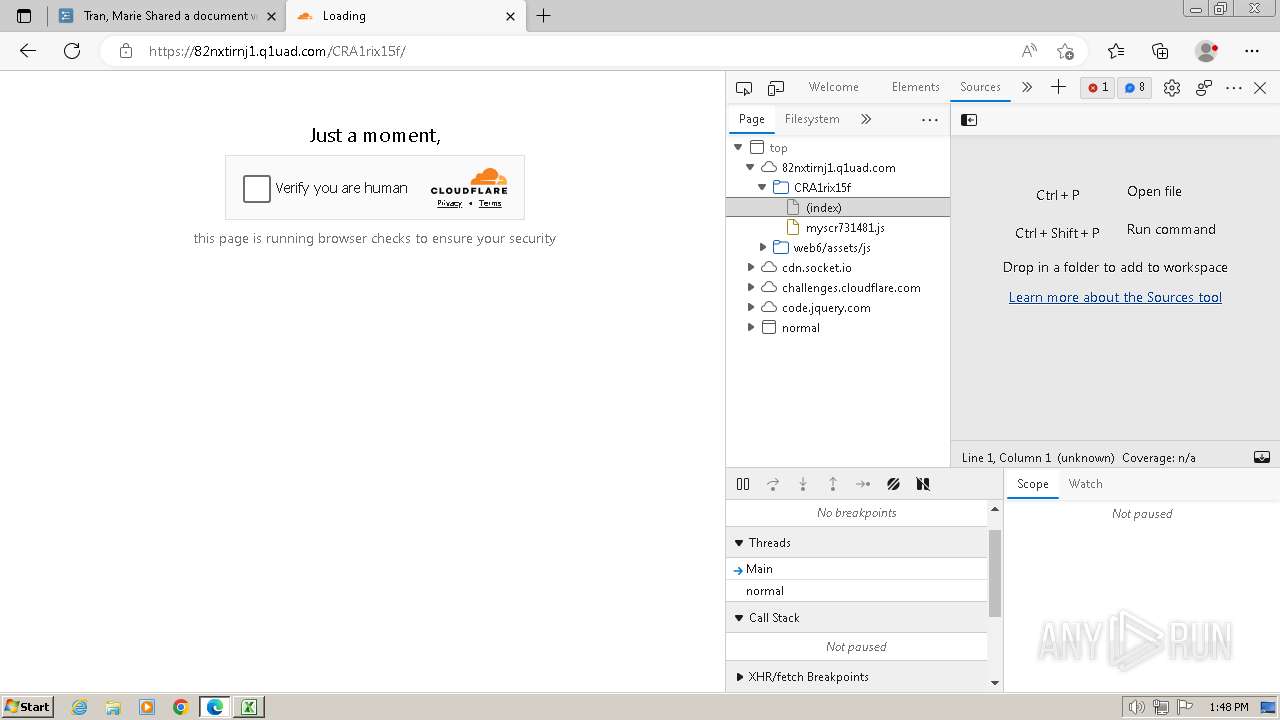Click Step over next function call
The image size is (1280, 720).
click(x=773, y=484)
